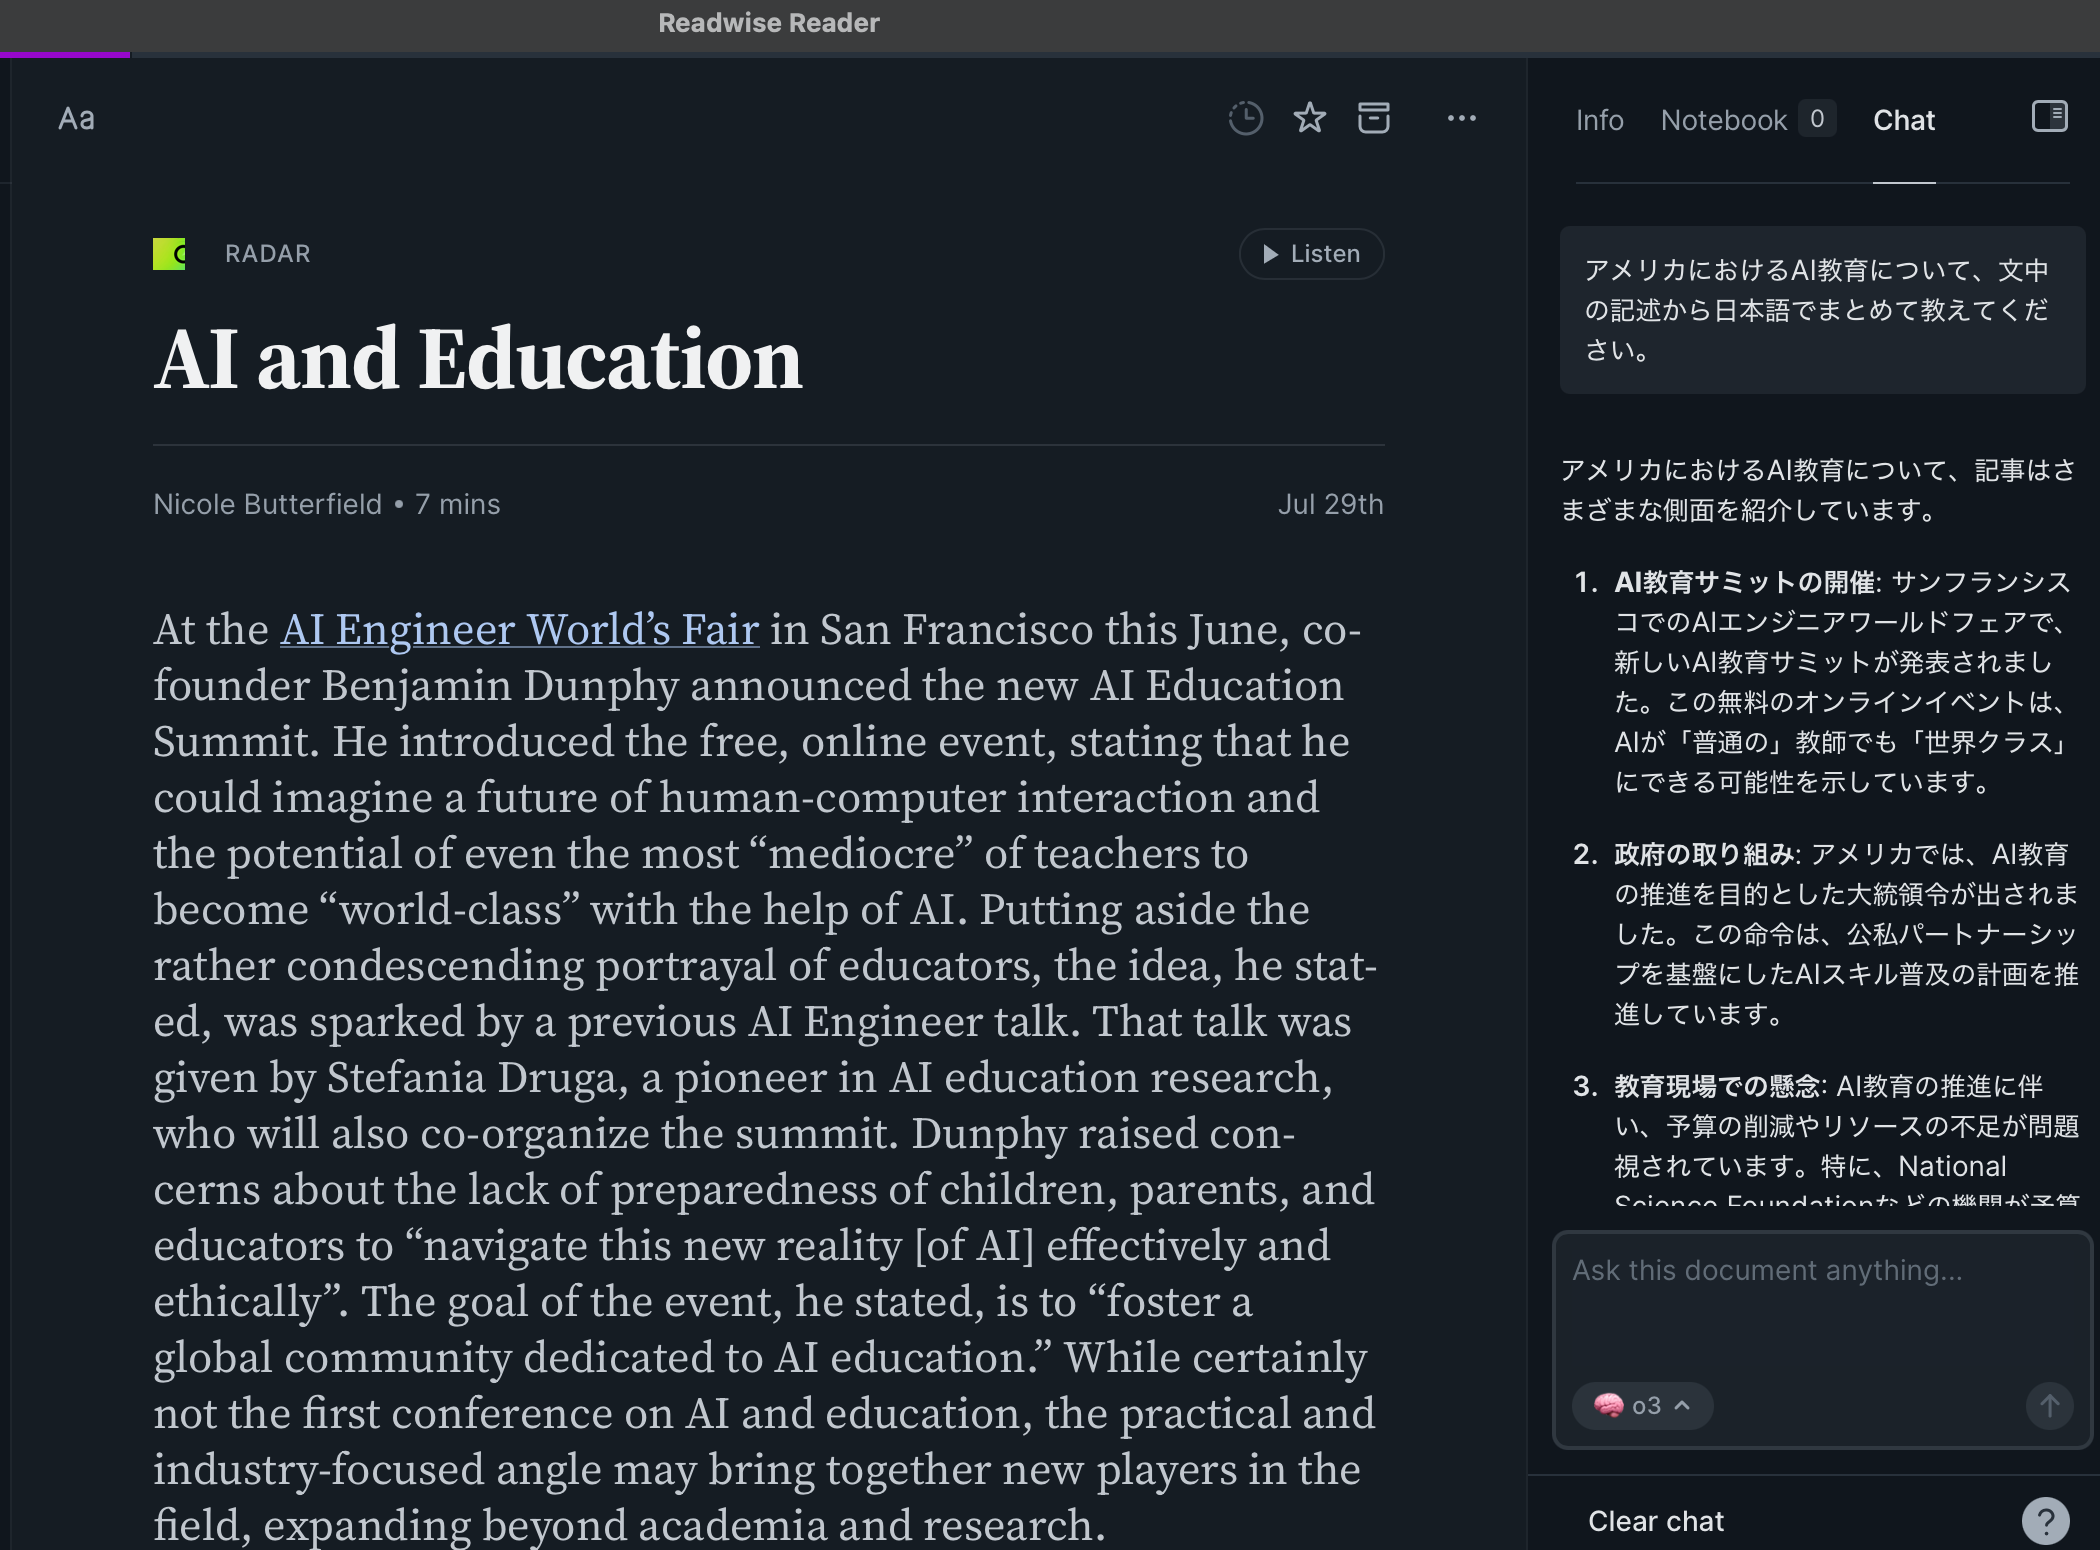
Task: Click the green RADAR source logo
Action: point(169,254)
